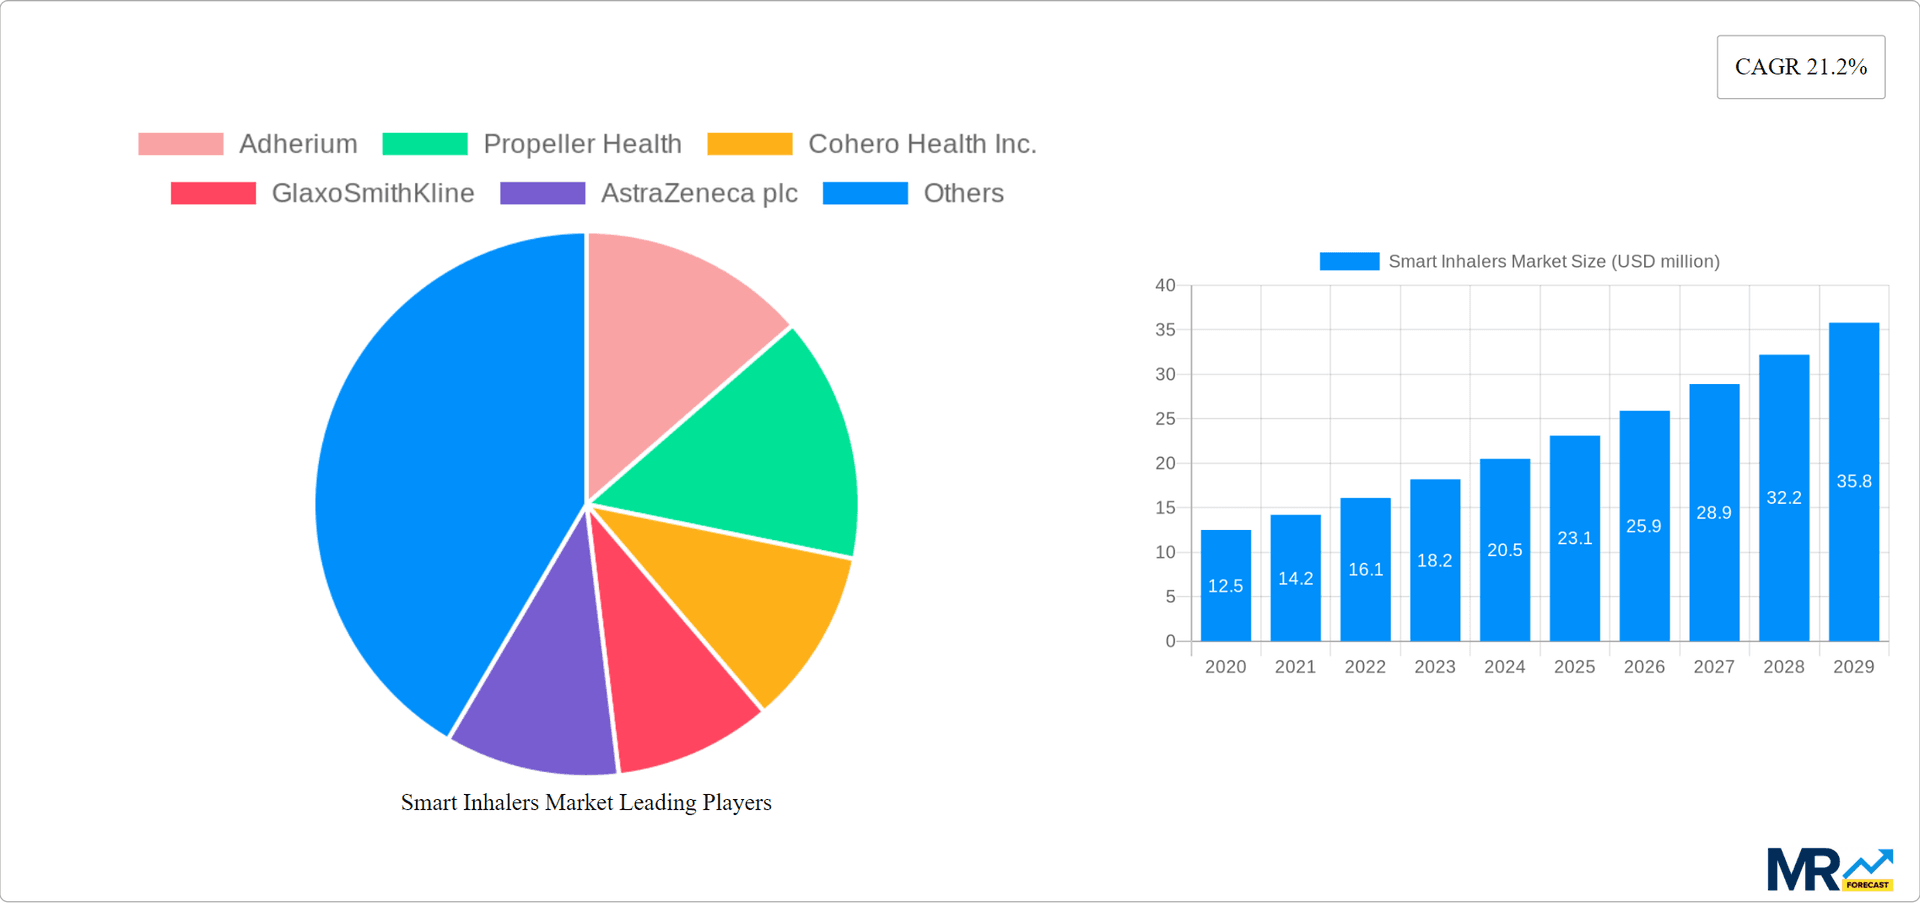Select the GlaxoSmithKline red legend swatch

(x=214, y=192)
